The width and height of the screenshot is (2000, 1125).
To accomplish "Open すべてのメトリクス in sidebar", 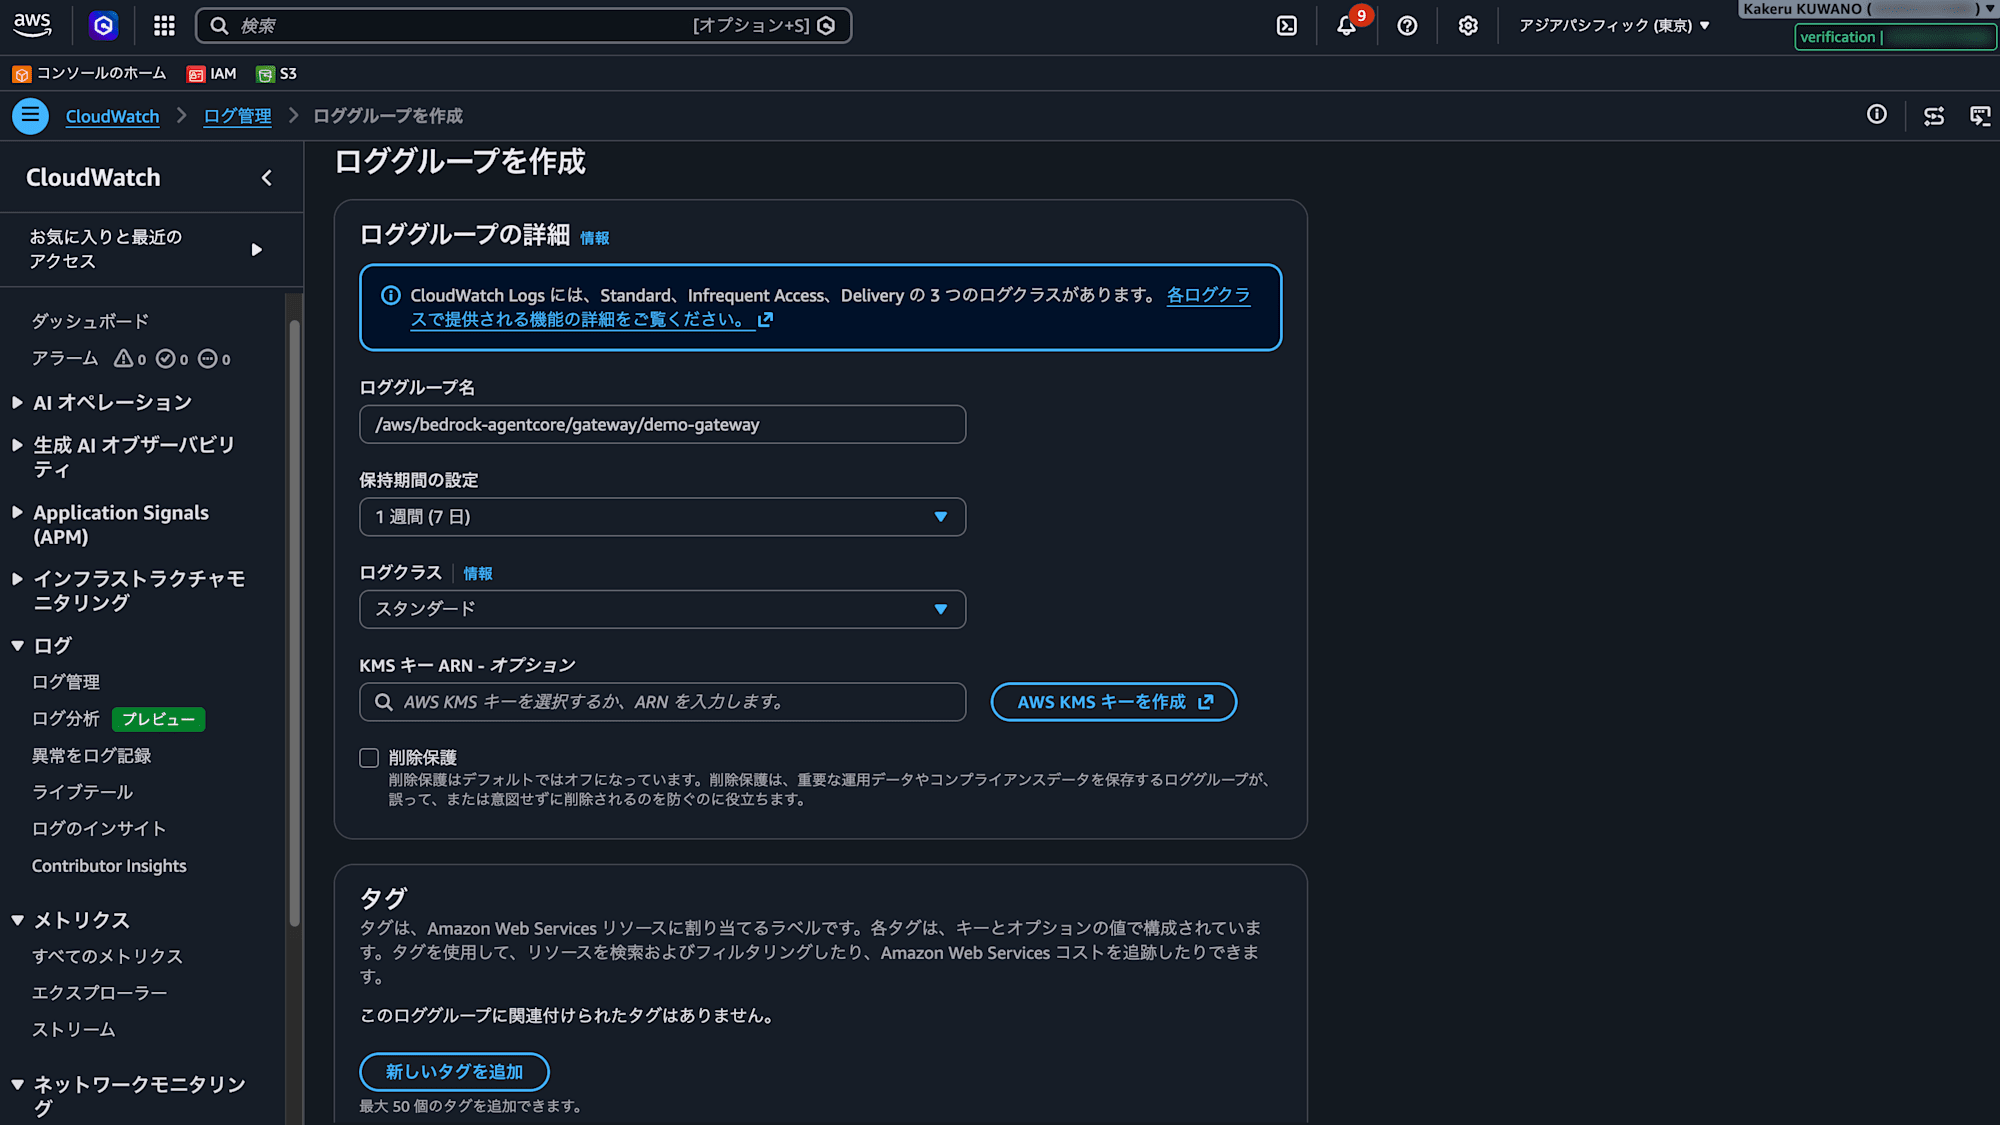I will [107, 957].
